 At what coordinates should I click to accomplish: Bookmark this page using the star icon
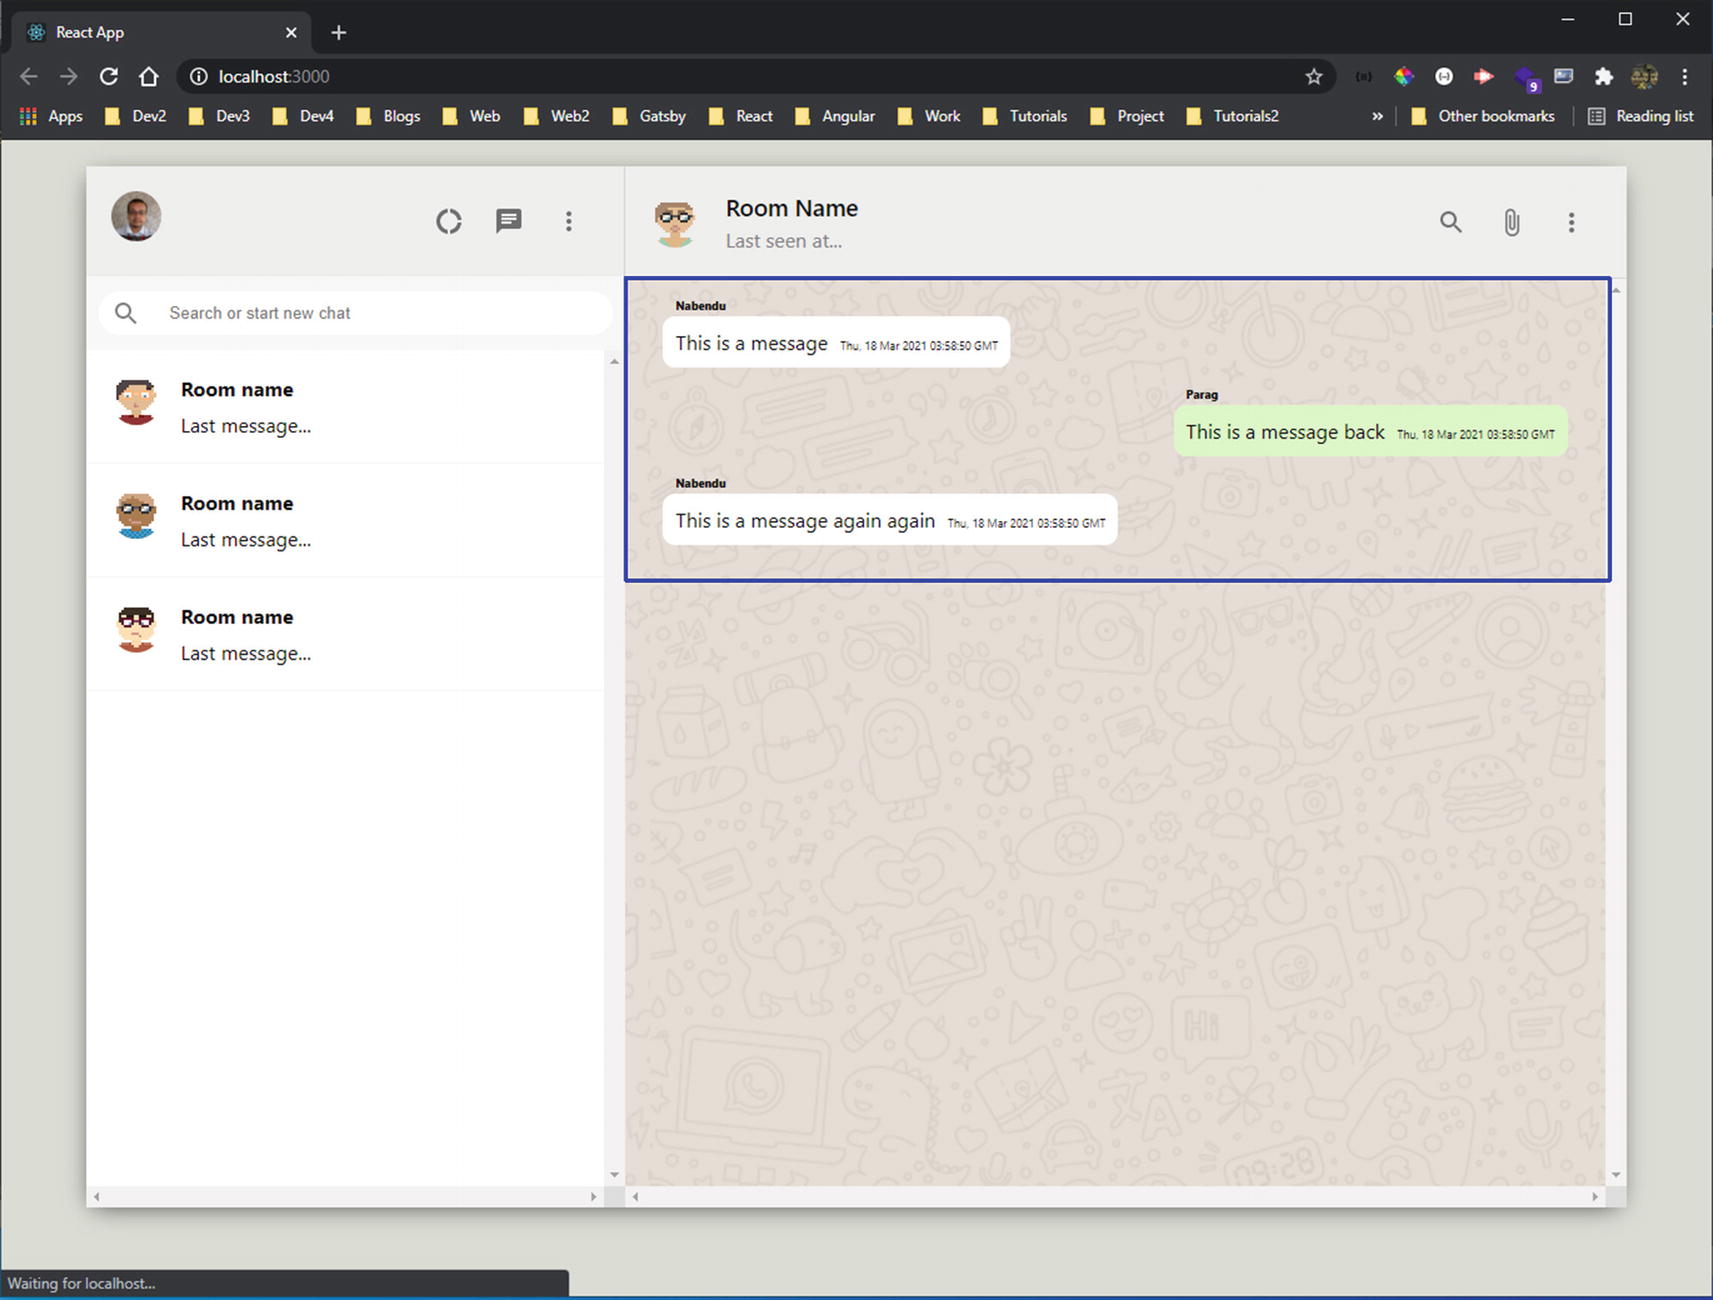1313,77
